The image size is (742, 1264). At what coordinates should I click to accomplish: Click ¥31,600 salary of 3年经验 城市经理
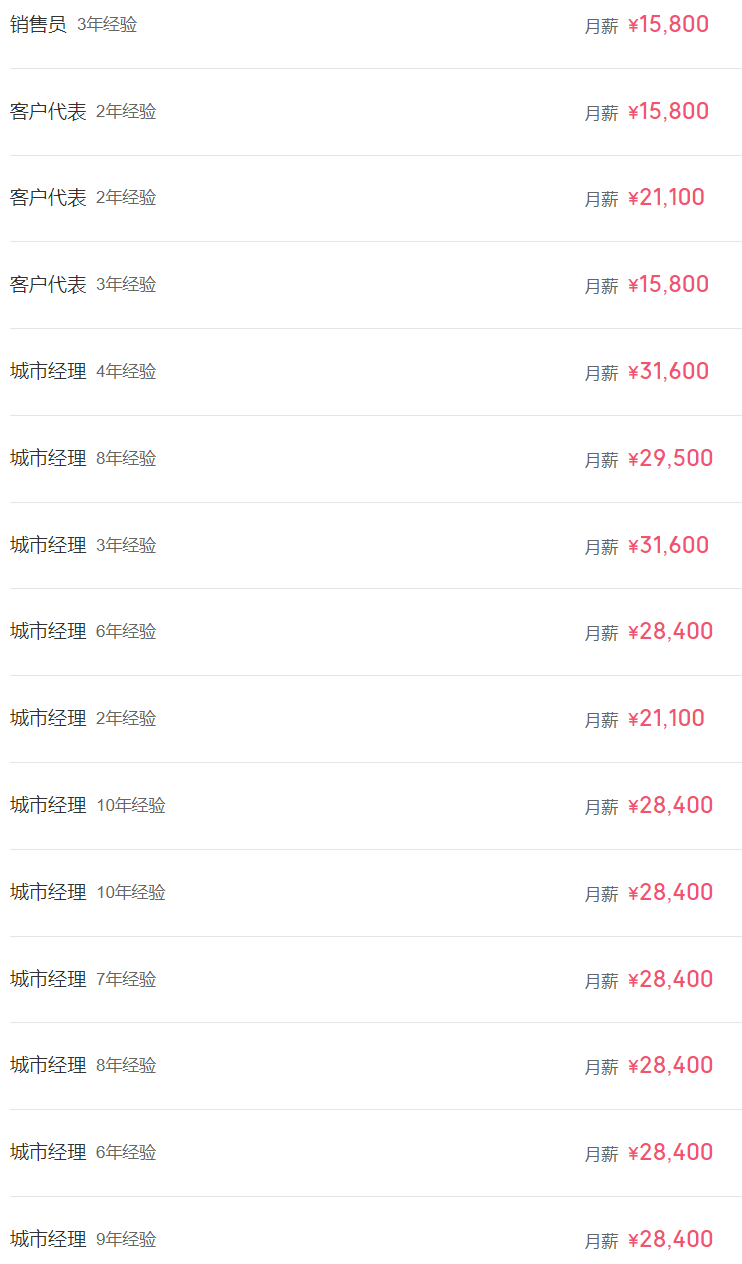[668, 546]
